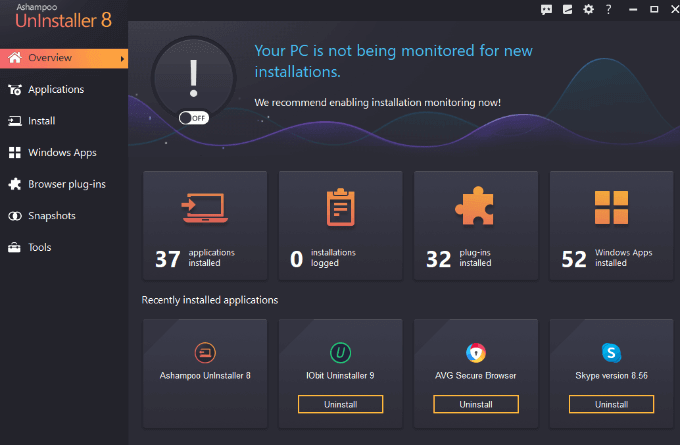680x445 pixels.
Task: Click the Ashampoo UnInstaller 8 app icon
Action: pyautogui.click(x=205, y=353)
